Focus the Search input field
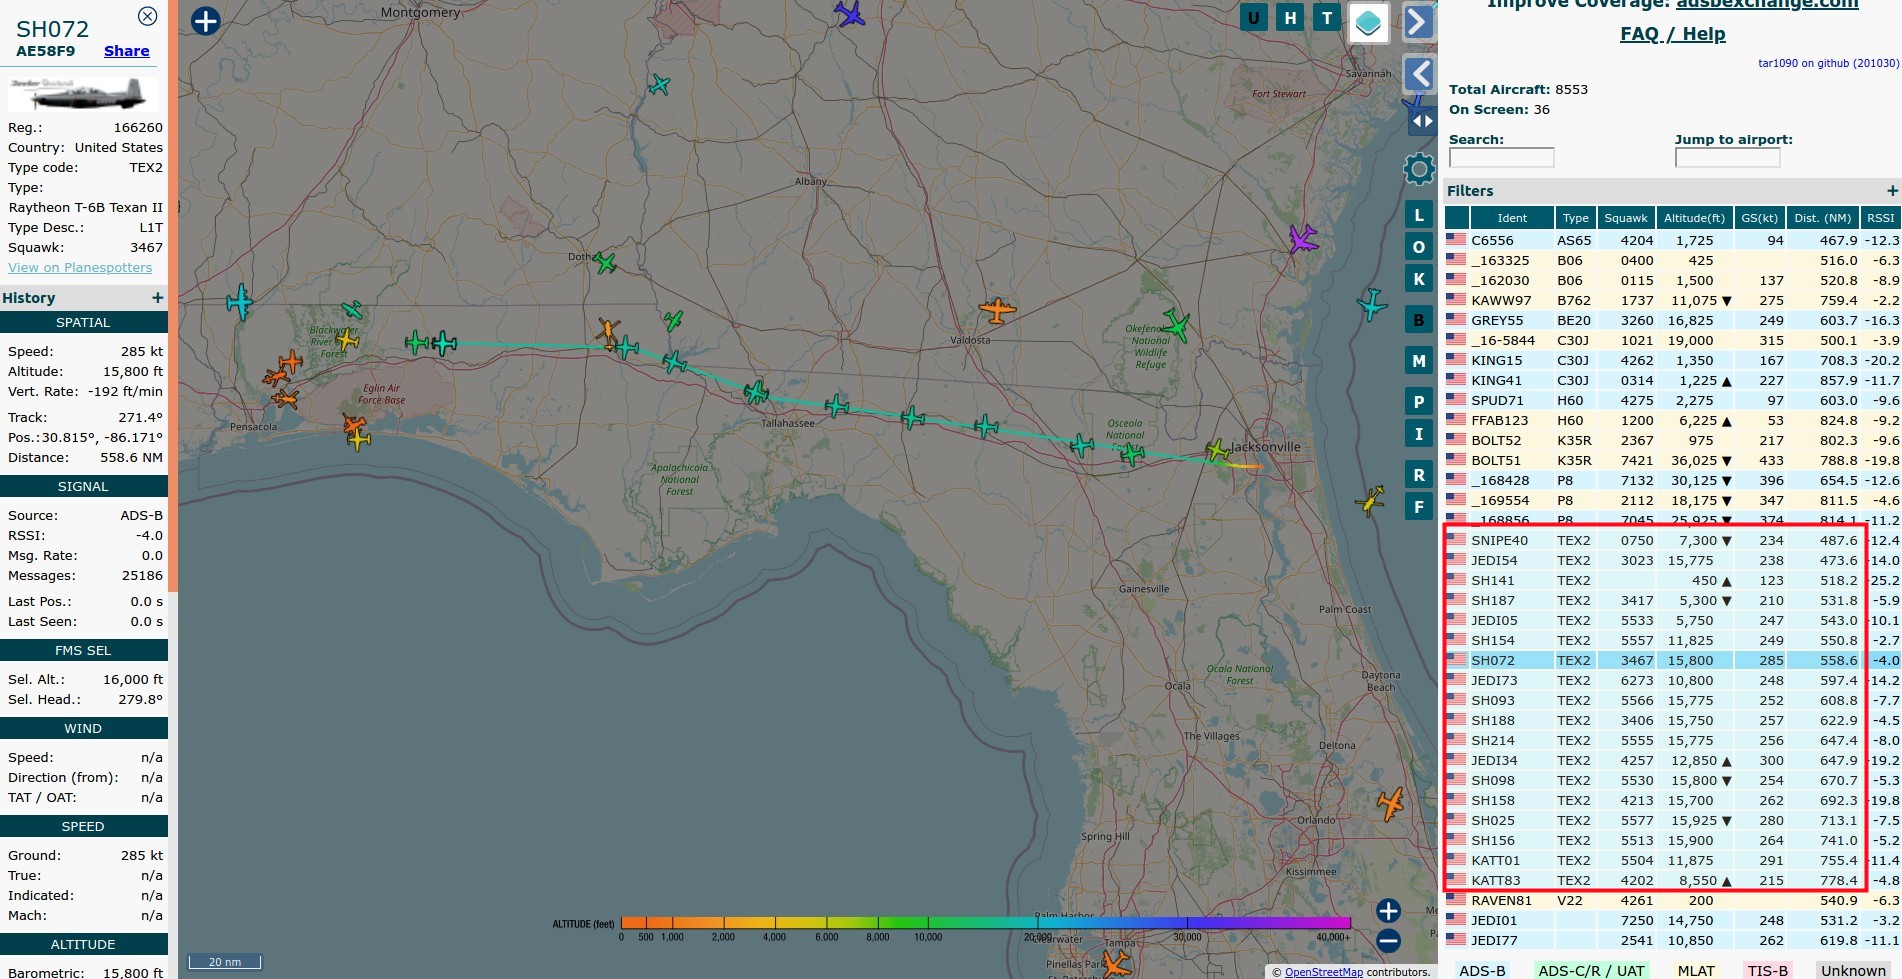The width and height of the screenshot is (1902, 979). tap(1502, 157)
